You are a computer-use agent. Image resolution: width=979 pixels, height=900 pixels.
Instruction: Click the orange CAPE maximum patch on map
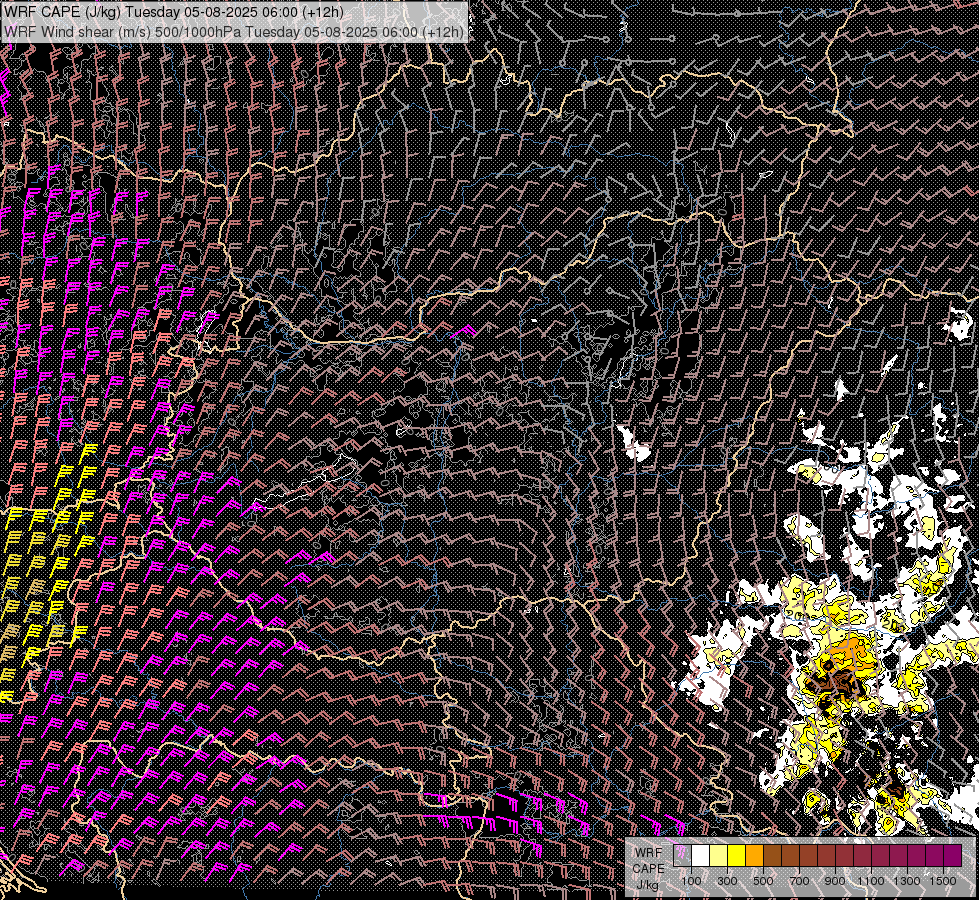[847, 651]
